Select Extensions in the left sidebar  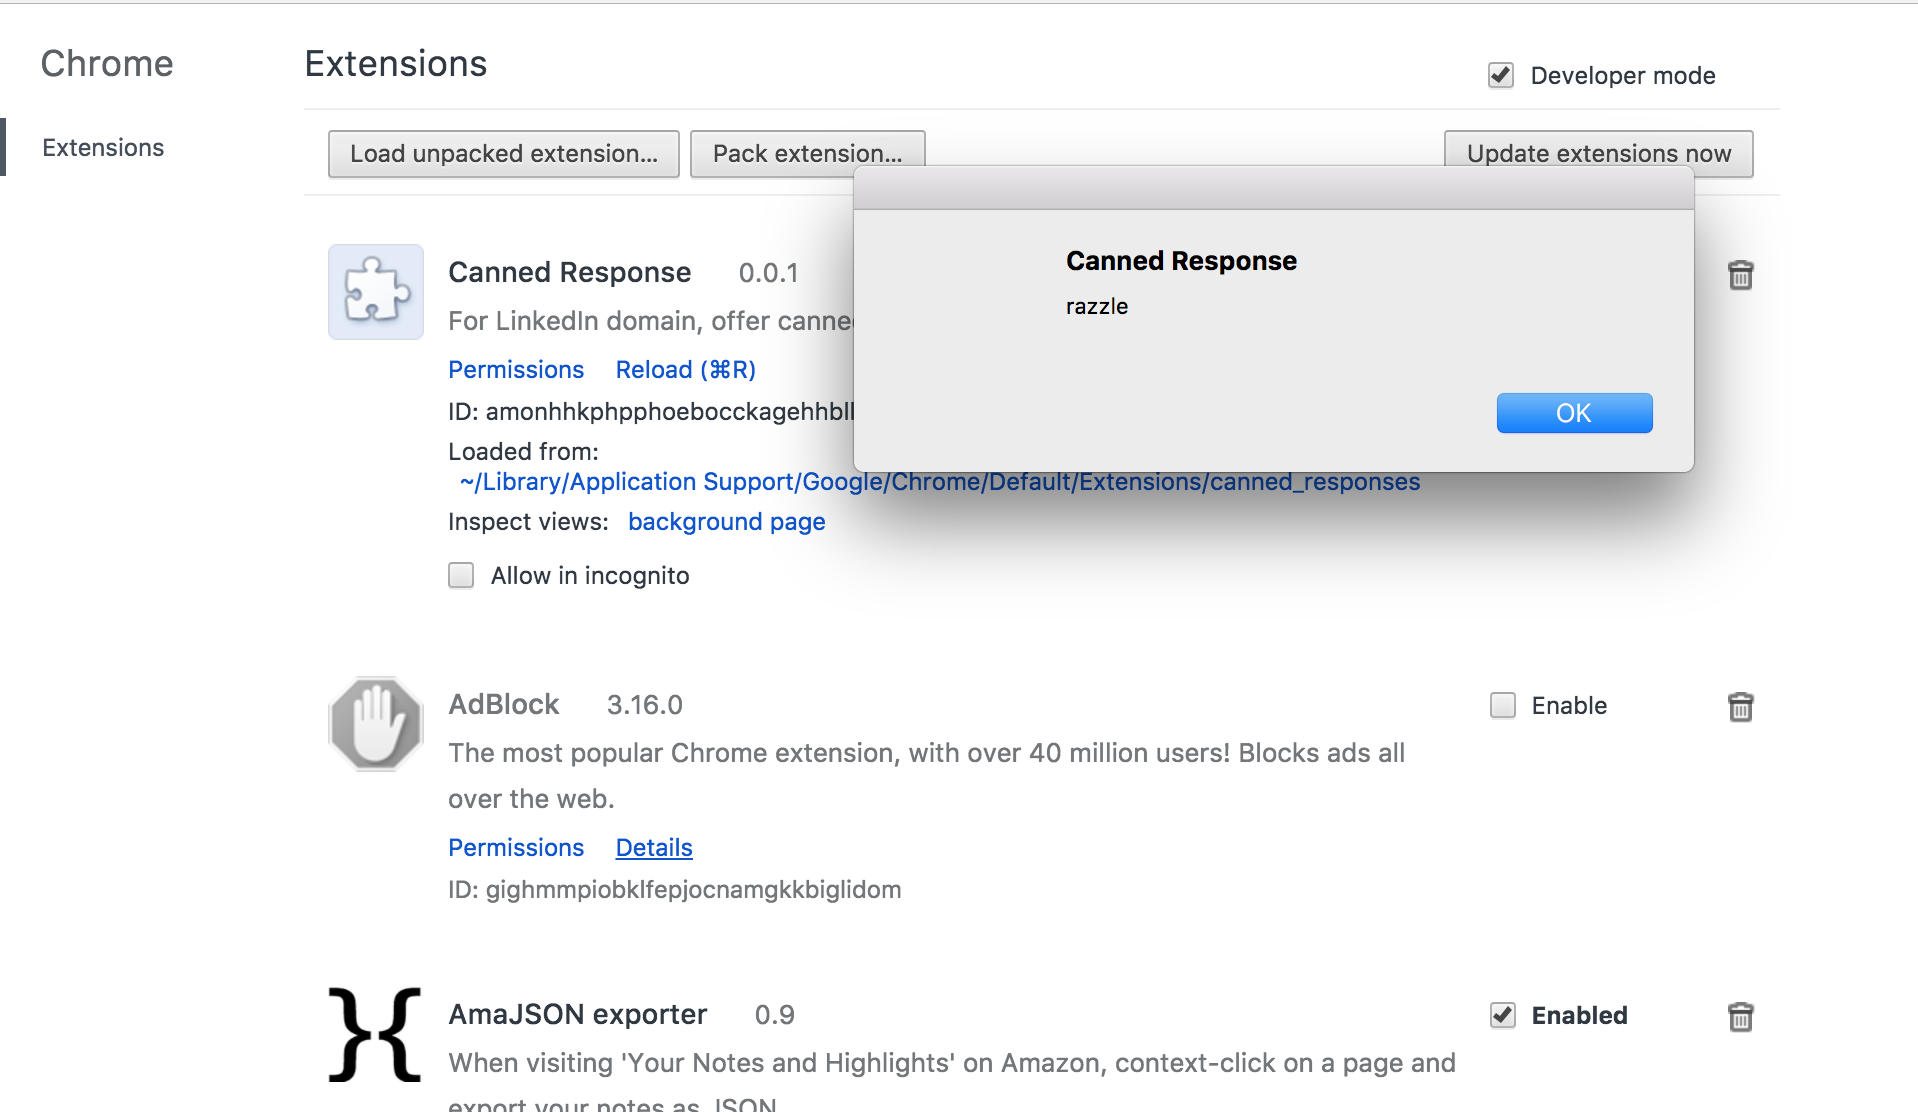click(x=103, y=148)
